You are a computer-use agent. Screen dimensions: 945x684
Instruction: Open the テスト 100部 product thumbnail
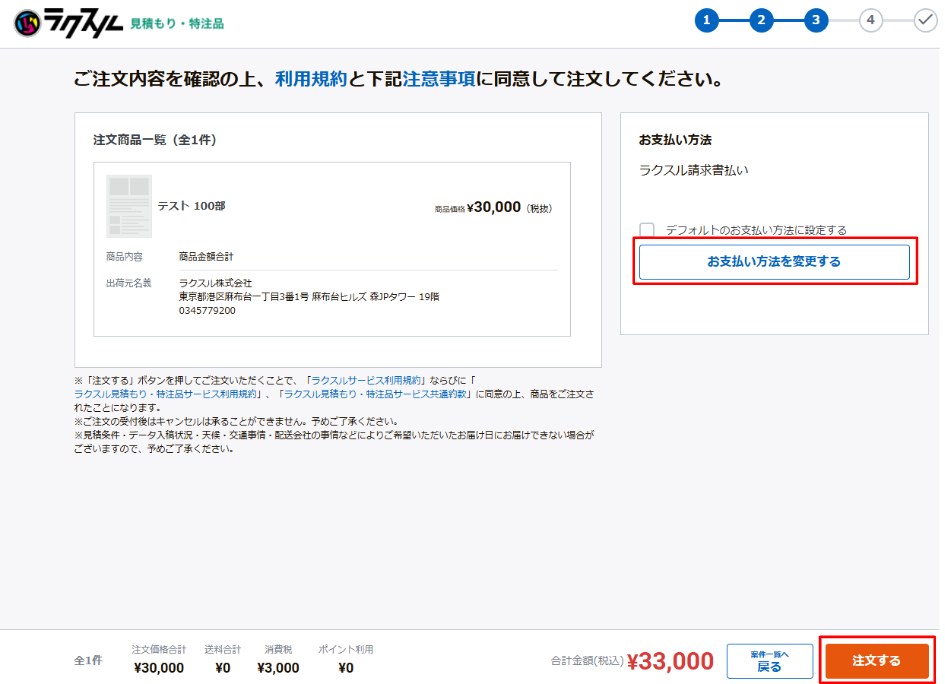128,206
